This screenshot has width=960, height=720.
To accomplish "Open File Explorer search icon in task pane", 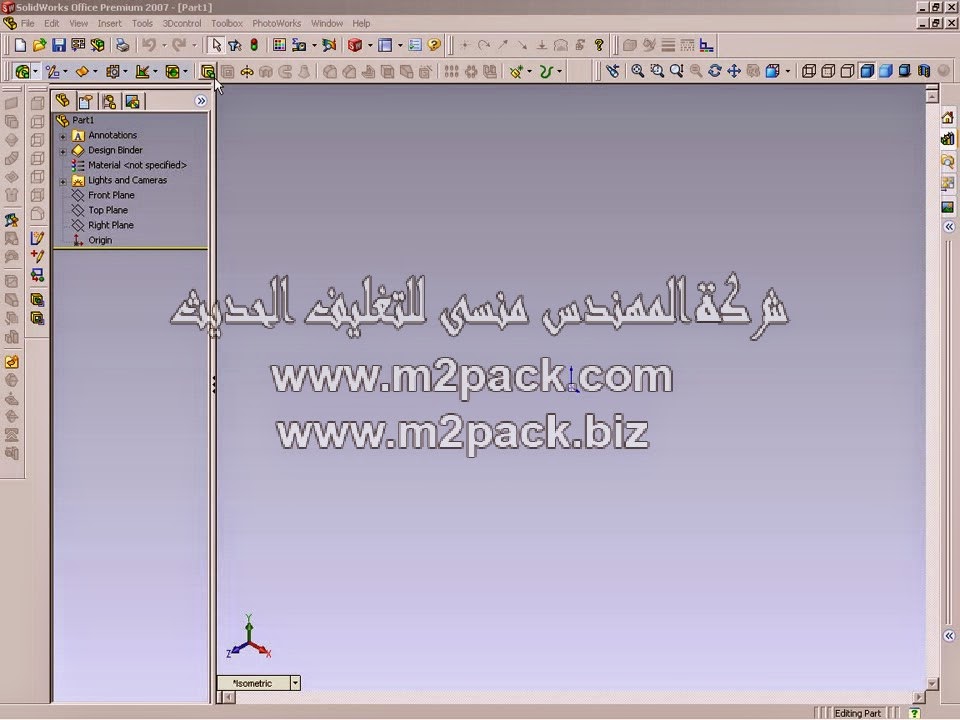I will 948,161.
